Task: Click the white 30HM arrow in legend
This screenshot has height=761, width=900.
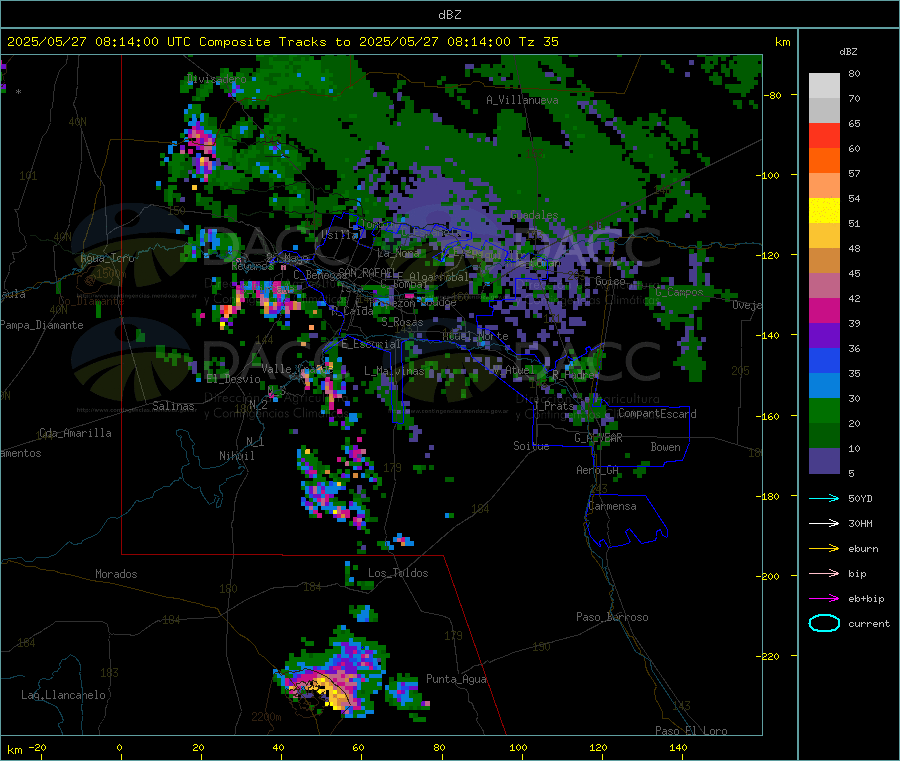Action: coord(824,523)
